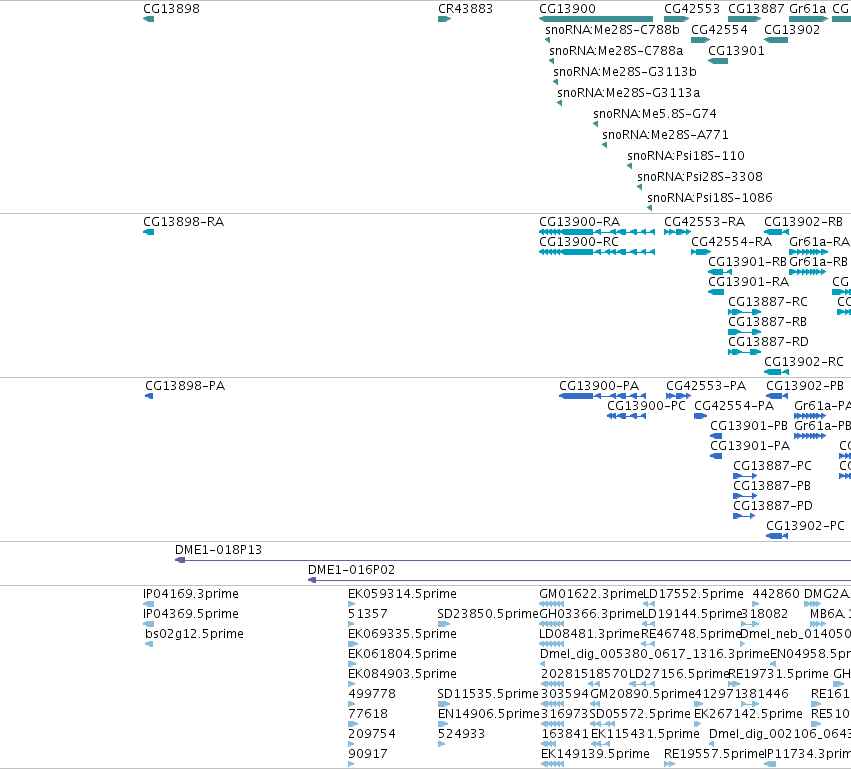Click snoRNA:Psi18S-110 label

[686, 156]
